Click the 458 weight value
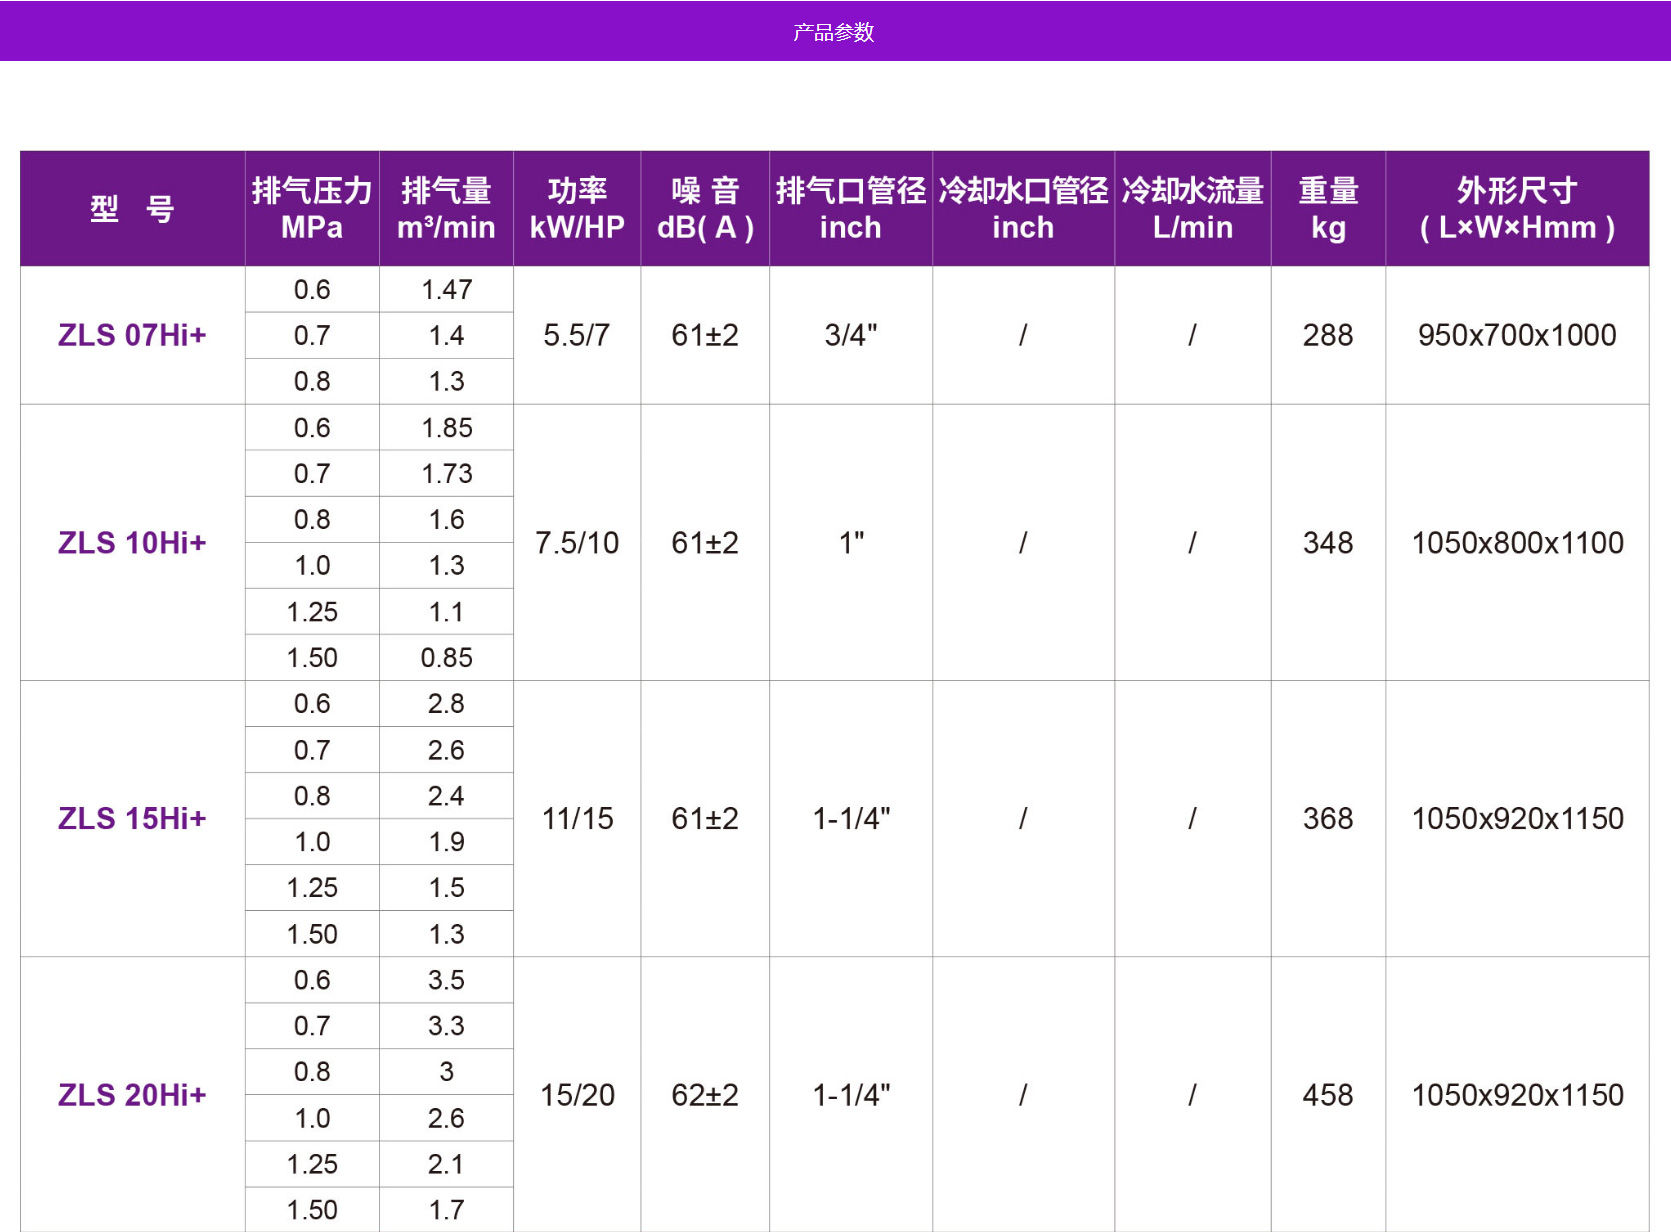 click(x=1328, y=1095)
